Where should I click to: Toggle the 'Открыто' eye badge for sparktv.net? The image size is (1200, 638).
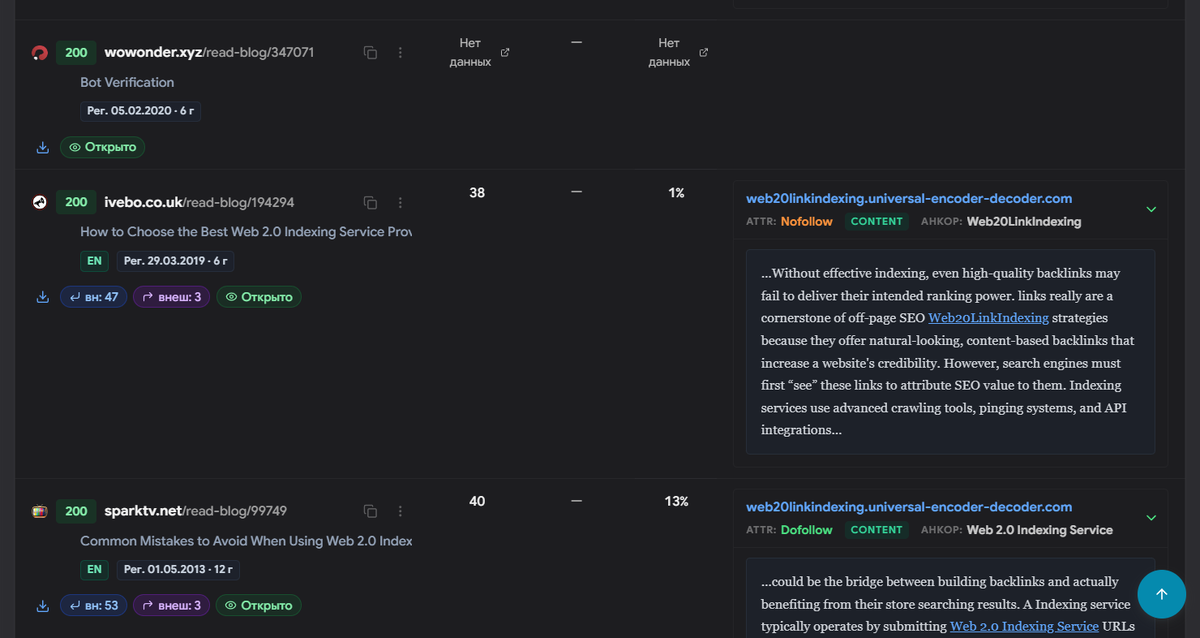[259, 606]
